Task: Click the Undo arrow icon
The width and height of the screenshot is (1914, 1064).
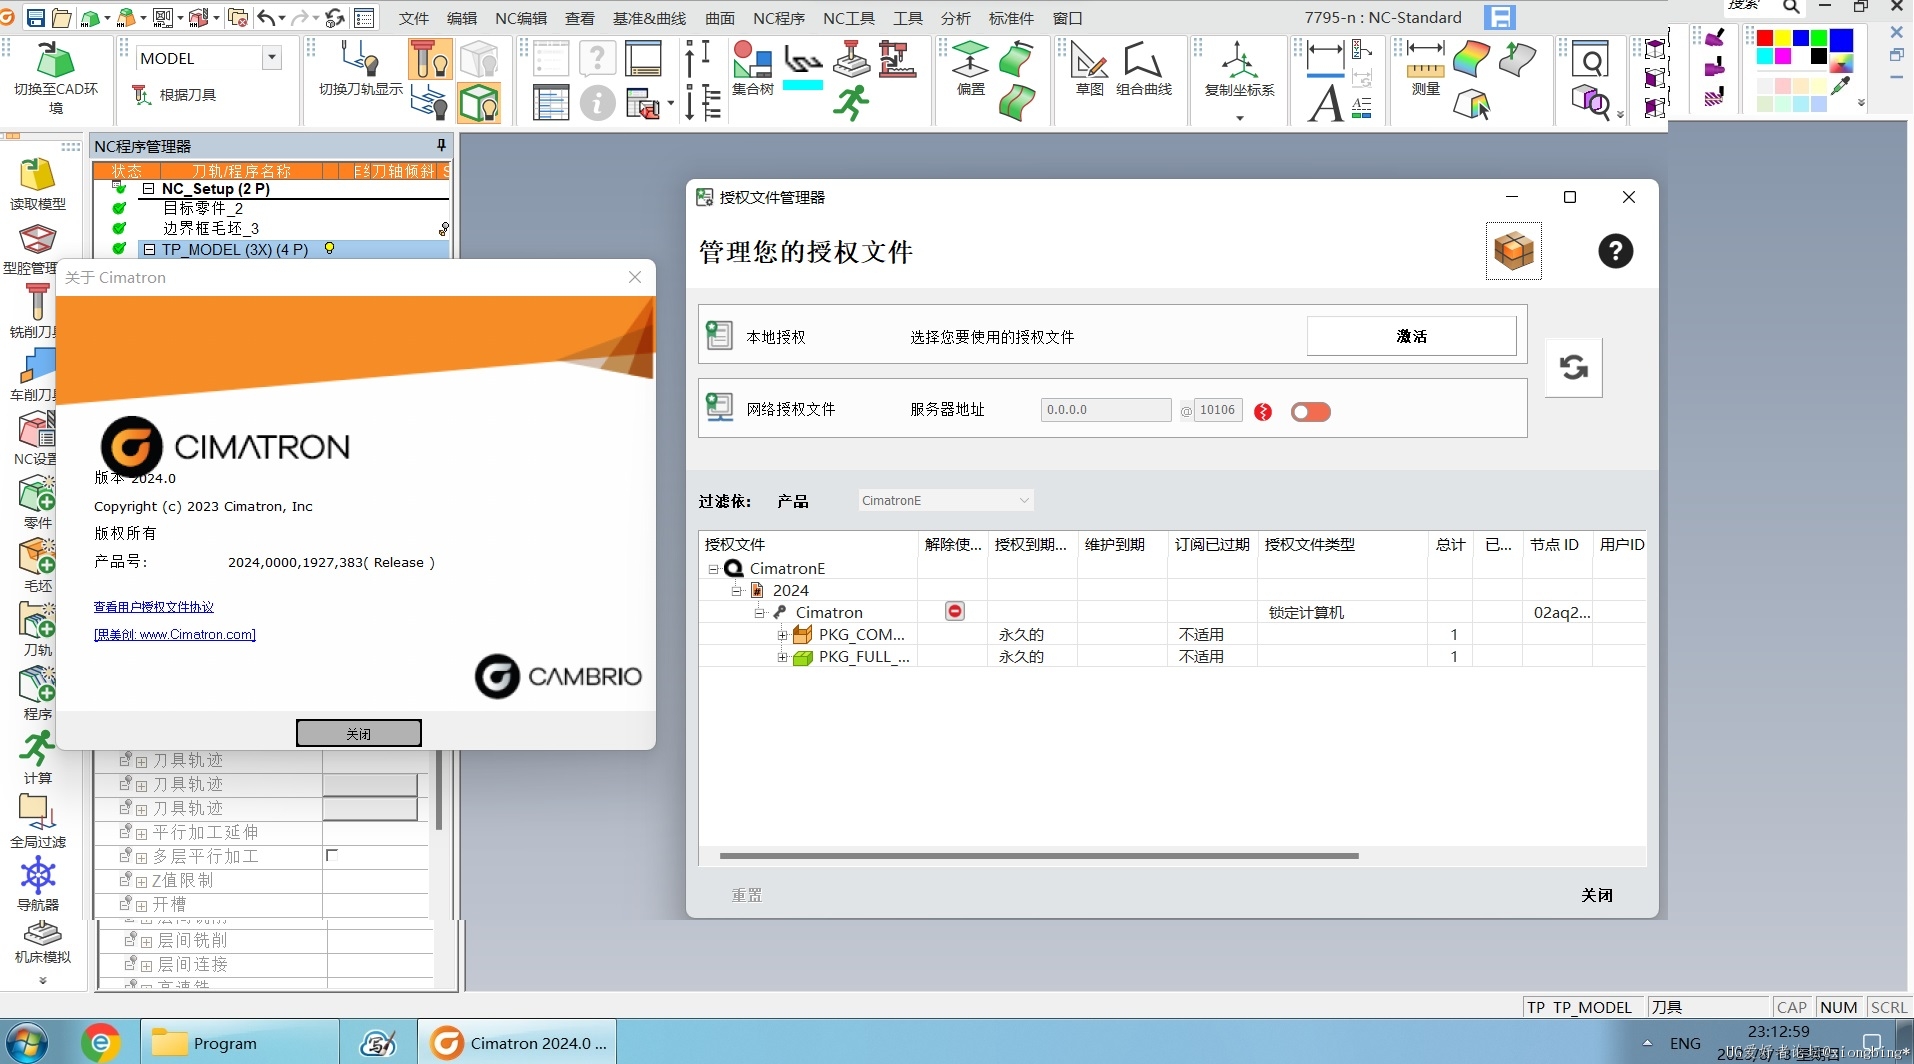Action: [x=266, y=18]
